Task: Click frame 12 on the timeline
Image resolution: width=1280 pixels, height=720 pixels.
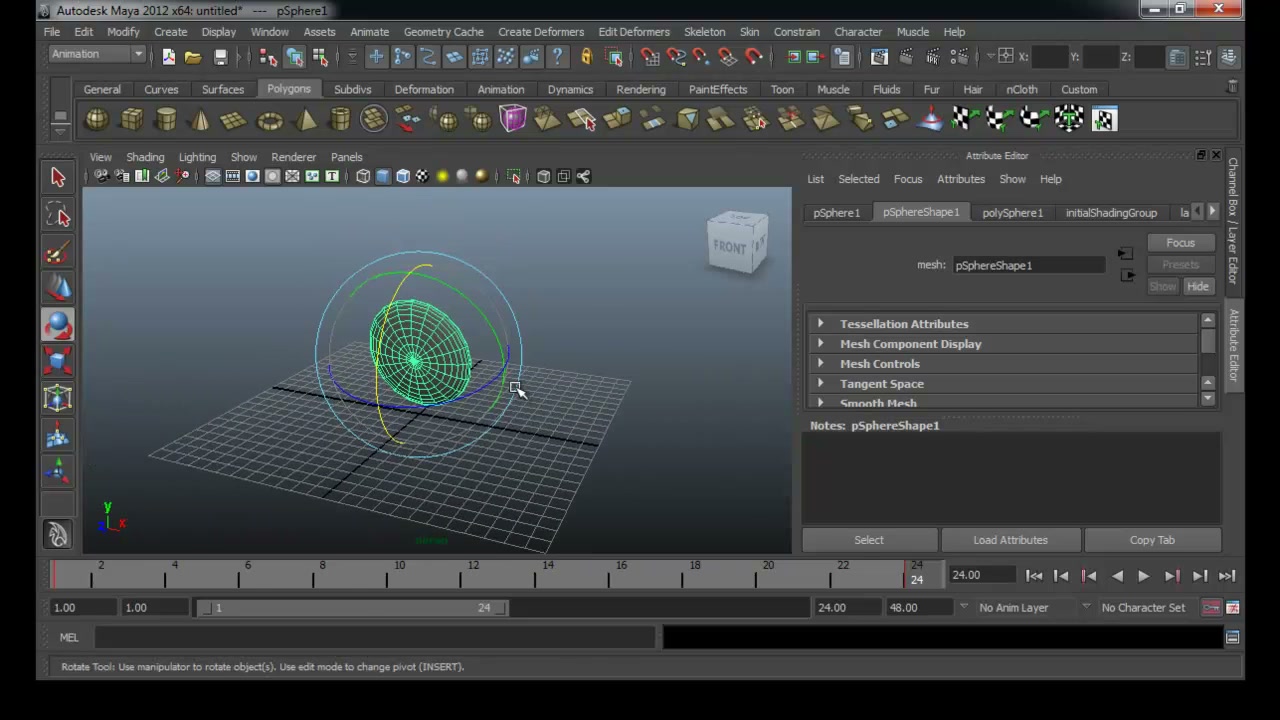Action: (473, 574)
